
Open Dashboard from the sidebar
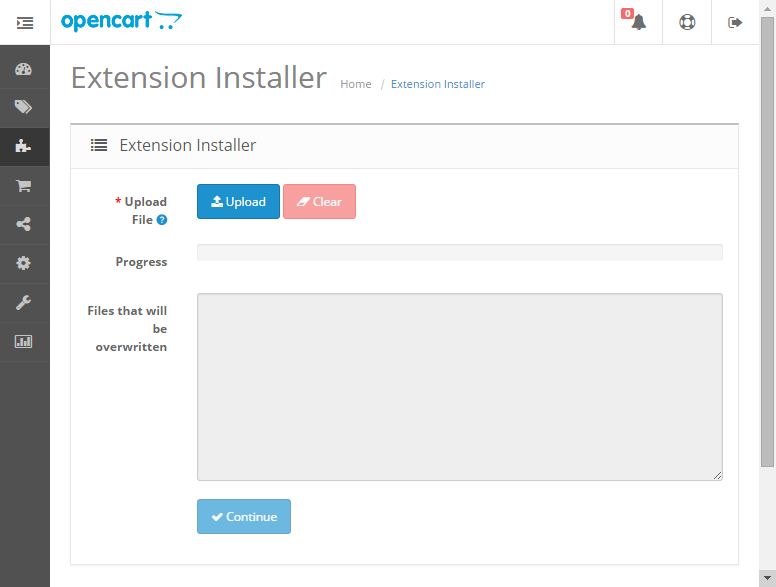pyautogui.click(x=23, y=69)
